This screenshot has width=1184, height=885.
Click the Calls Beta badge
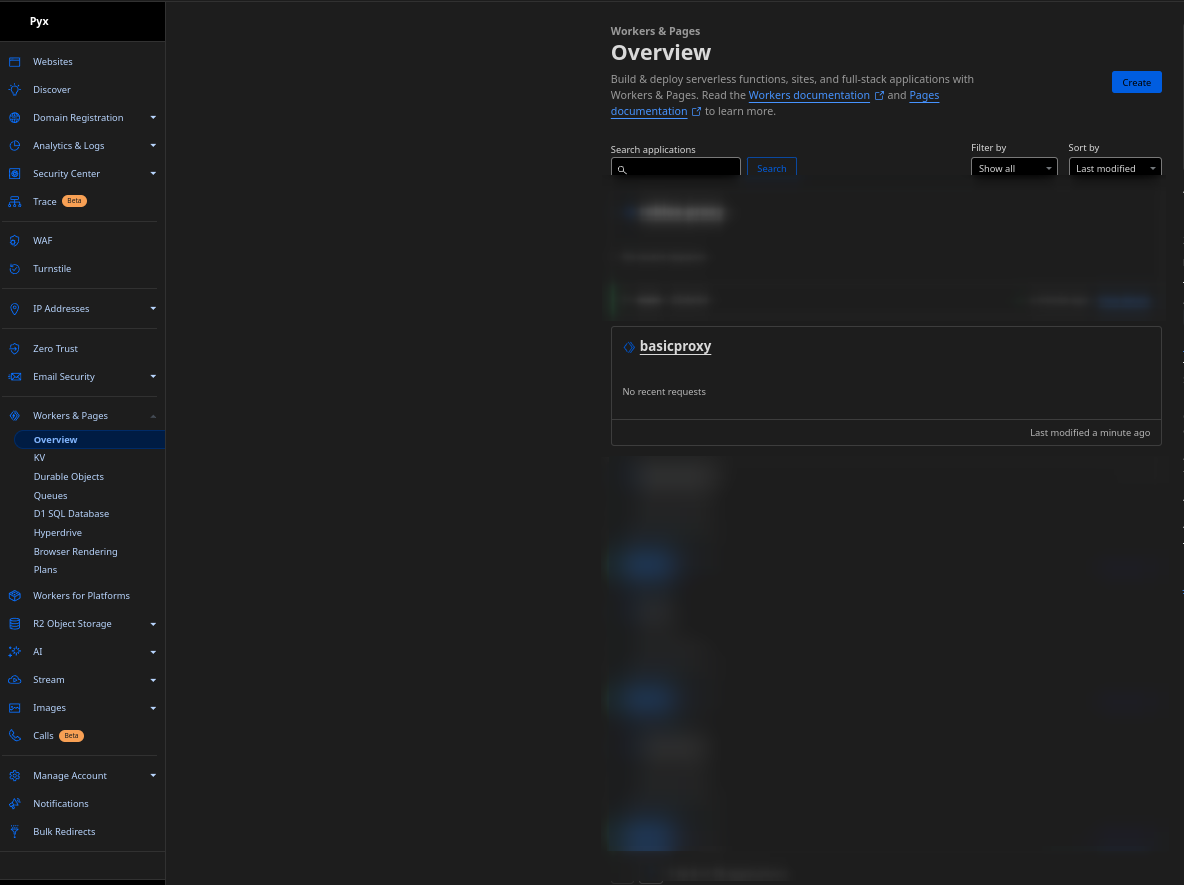tap(71, 735)
